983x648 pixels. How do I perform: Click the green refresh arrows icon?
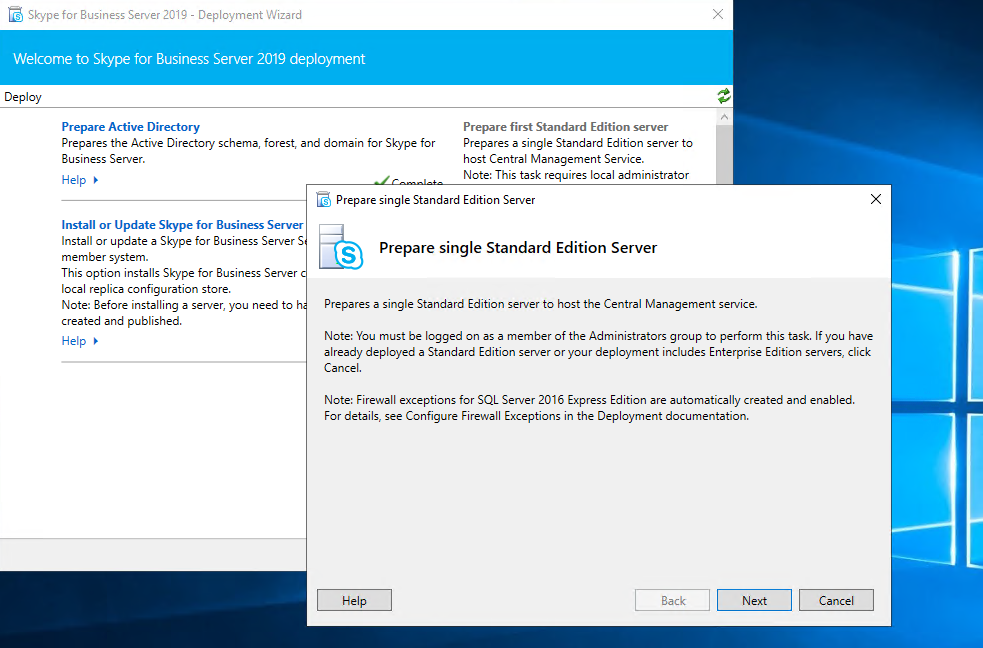[723, 96]
